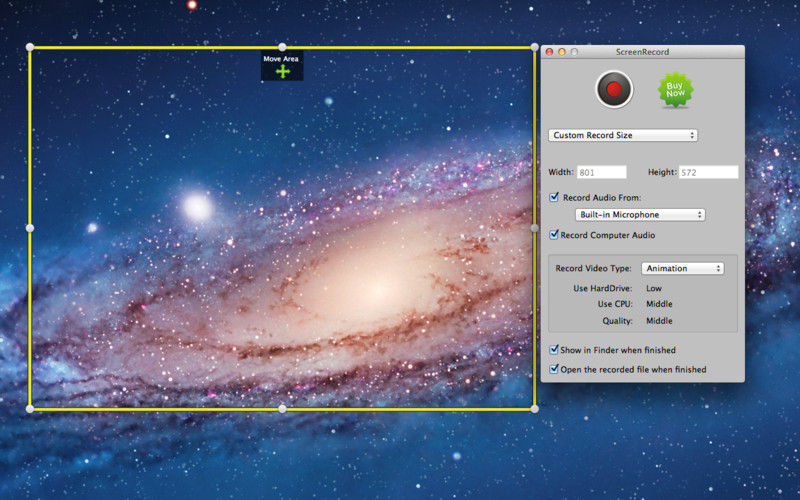Image resolution: width=800 pixels, height=500 pixels.
Task: Open the Custom Record Size dropdown
Action: pos(623,135)
